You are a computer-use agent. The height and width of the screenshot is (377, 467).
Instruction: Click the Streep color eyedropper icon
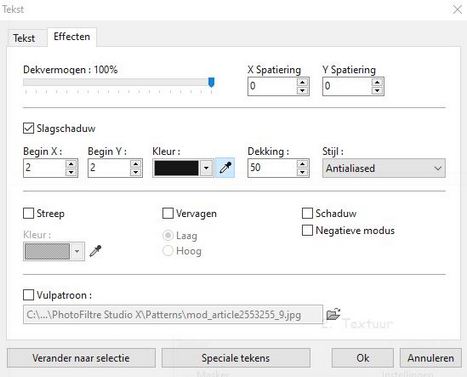pos(95,251)
